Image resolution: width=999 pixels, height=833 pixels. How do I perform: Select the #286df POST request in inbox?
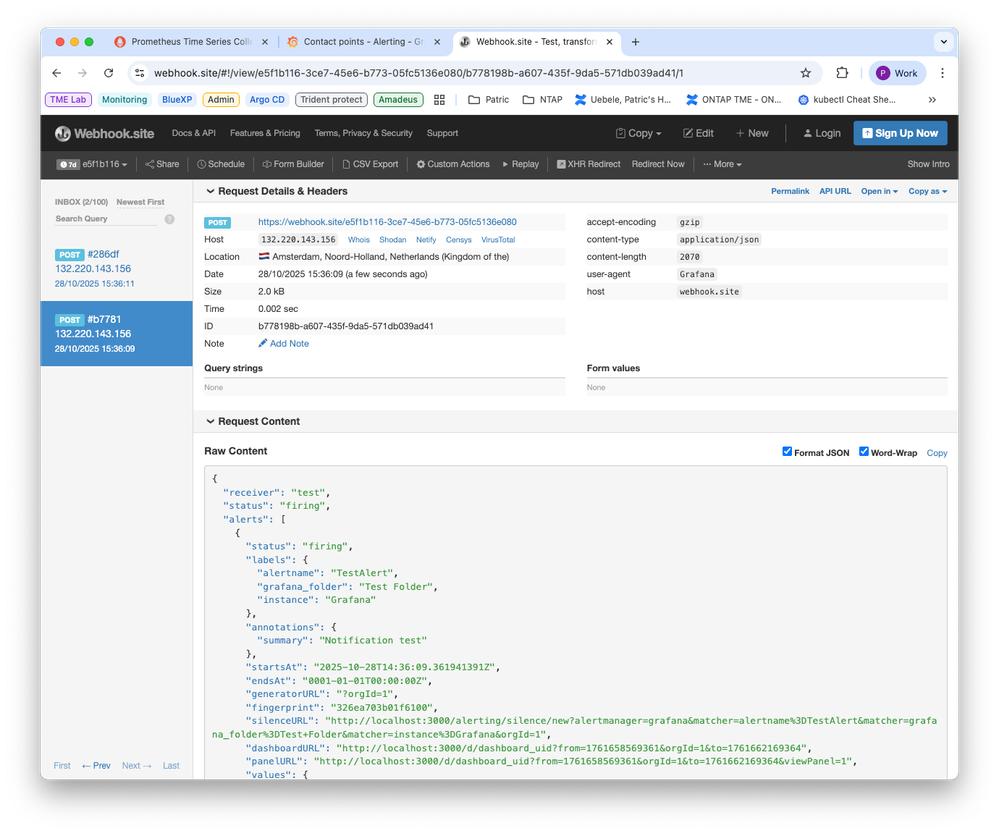point(116,269)
